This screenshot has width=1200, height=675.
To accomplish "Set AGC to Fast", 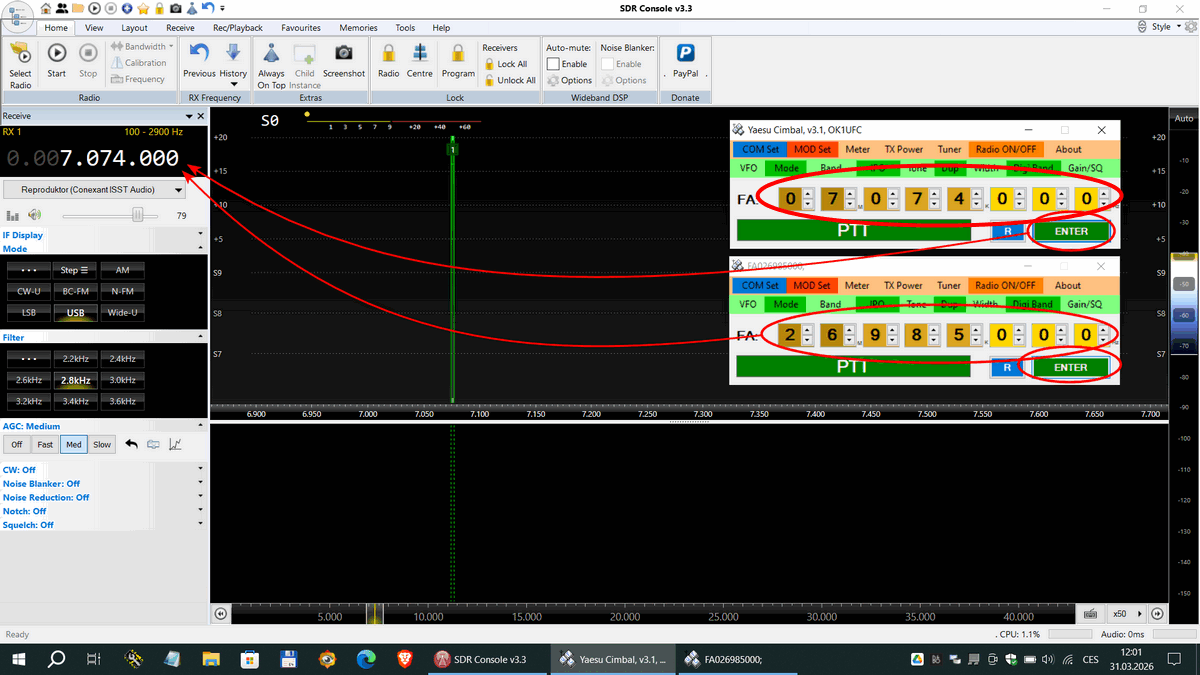I will 45,445.
